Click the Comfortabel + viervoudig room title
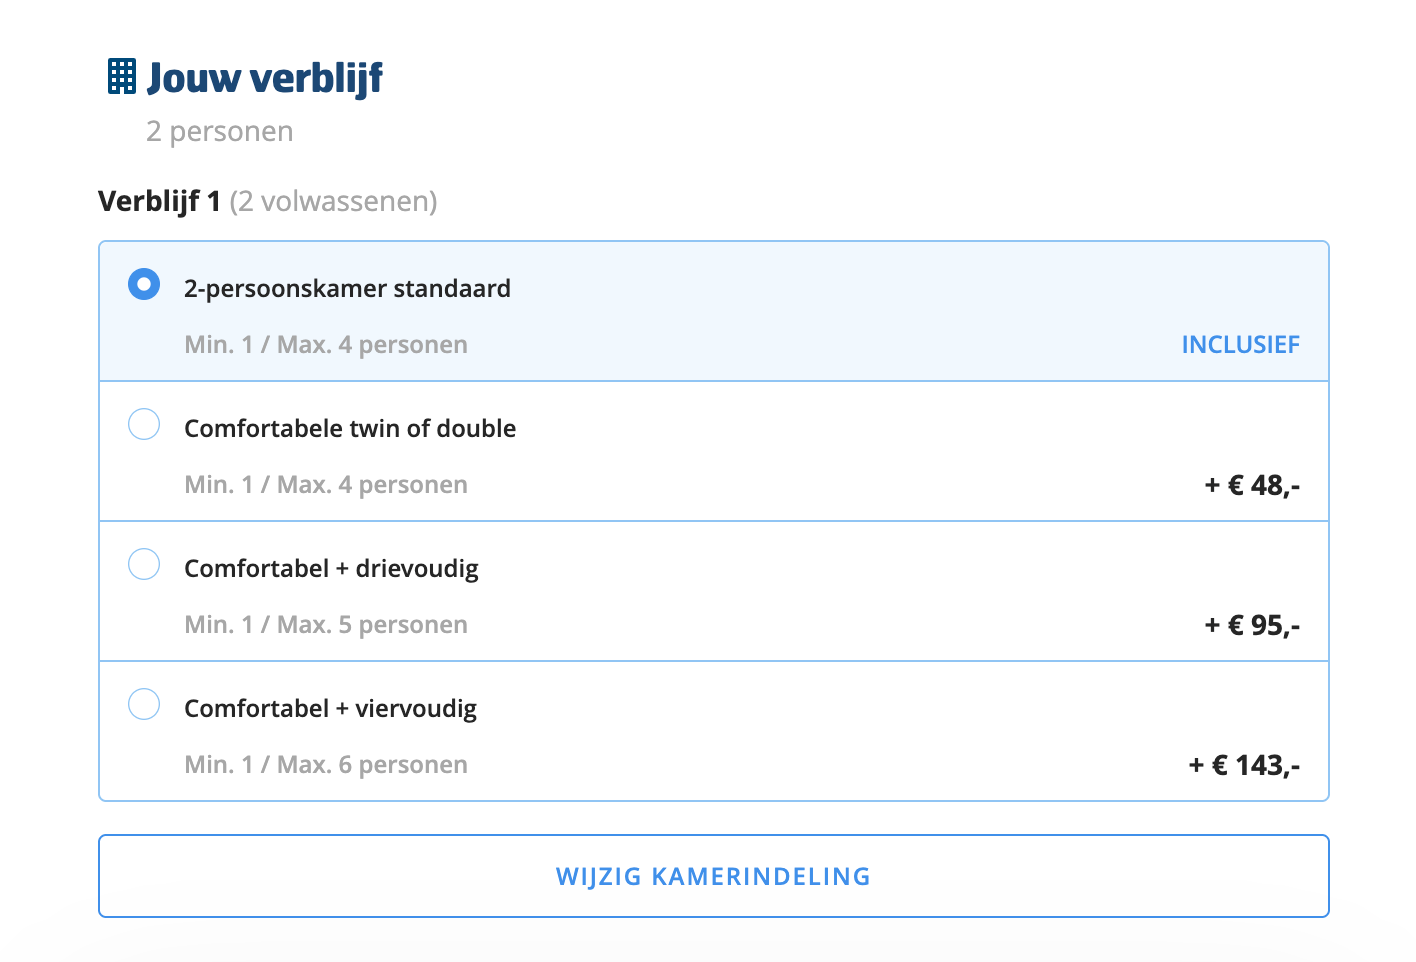 [330, 709]
